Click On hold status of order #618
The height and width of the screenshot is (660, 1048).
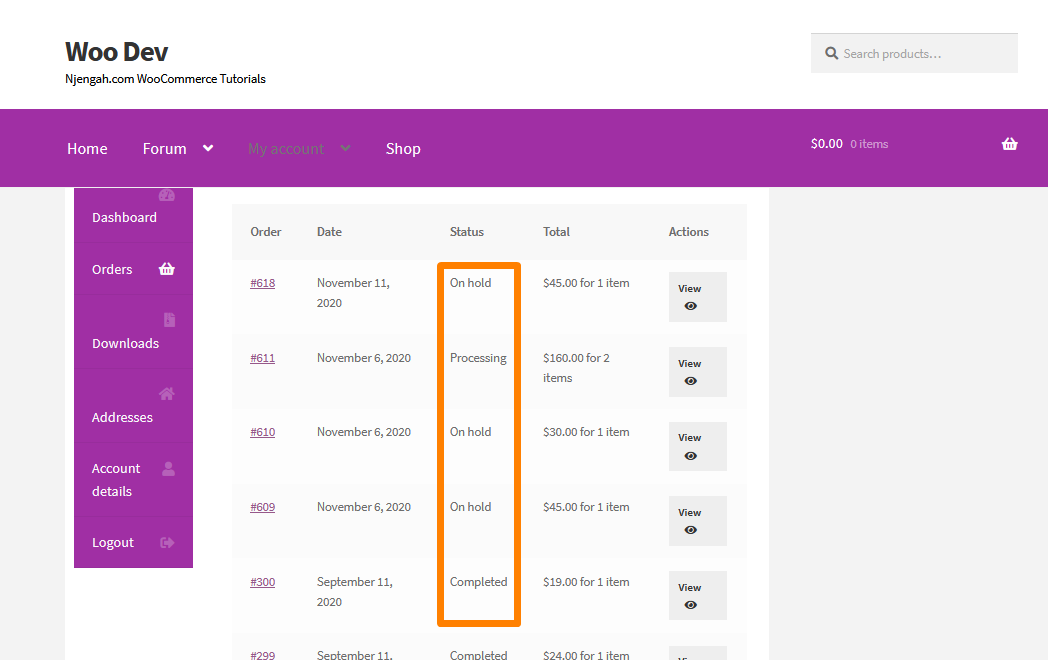[x=471, y=283]
